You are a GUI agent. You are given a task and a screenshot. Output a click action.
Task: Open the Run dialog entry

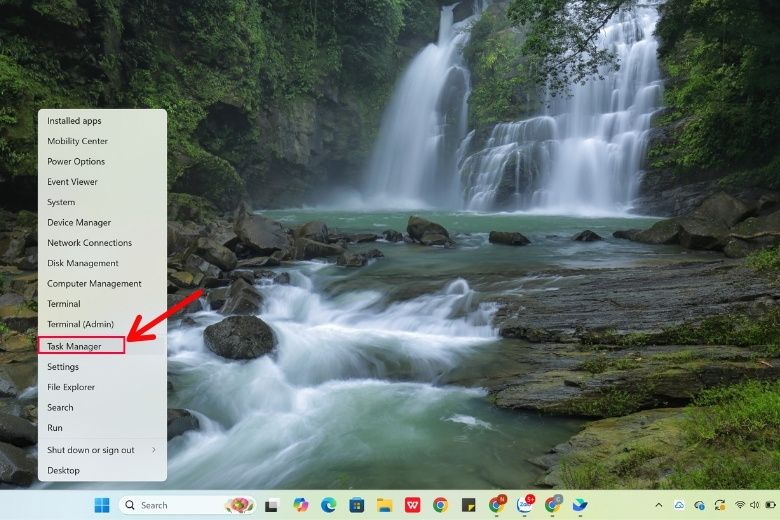[102, 427]
